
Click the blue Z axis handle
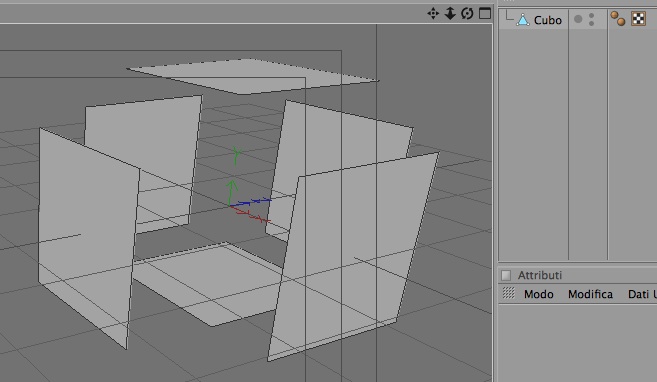(251, 202)
